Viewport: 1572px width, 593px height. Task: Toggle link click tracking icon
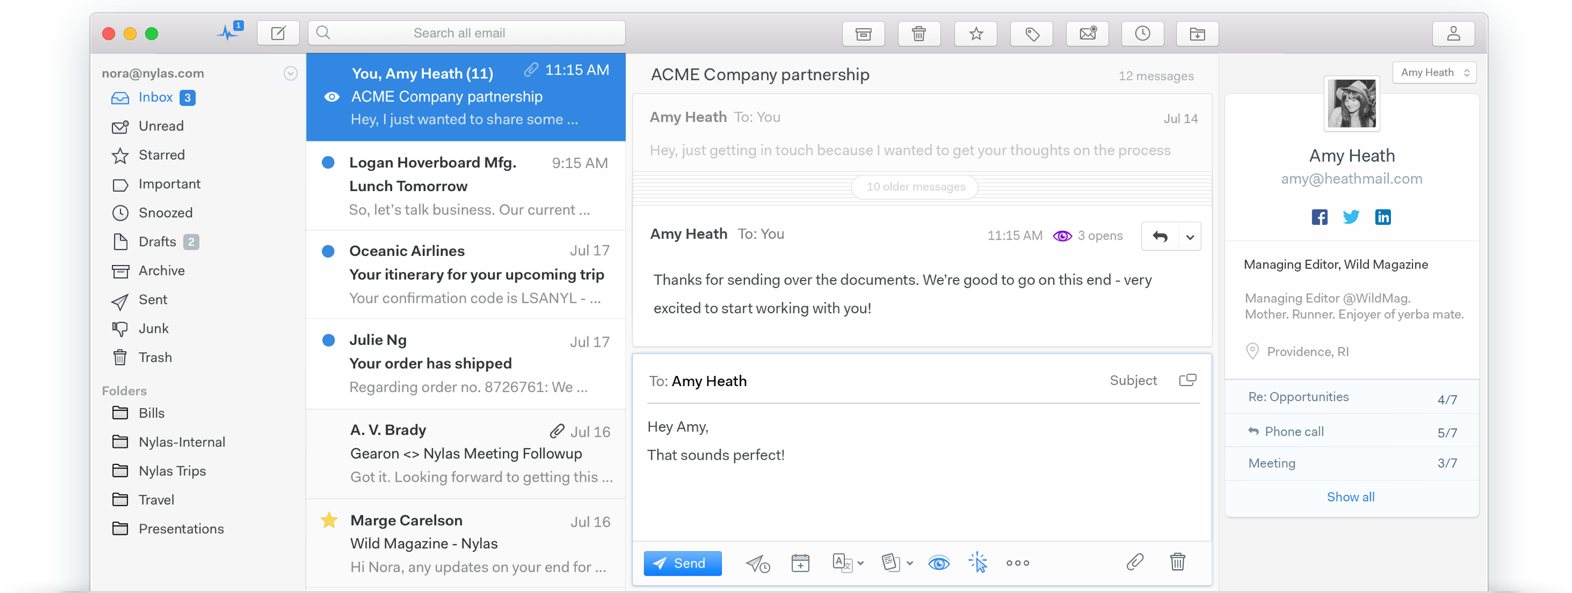978,563
